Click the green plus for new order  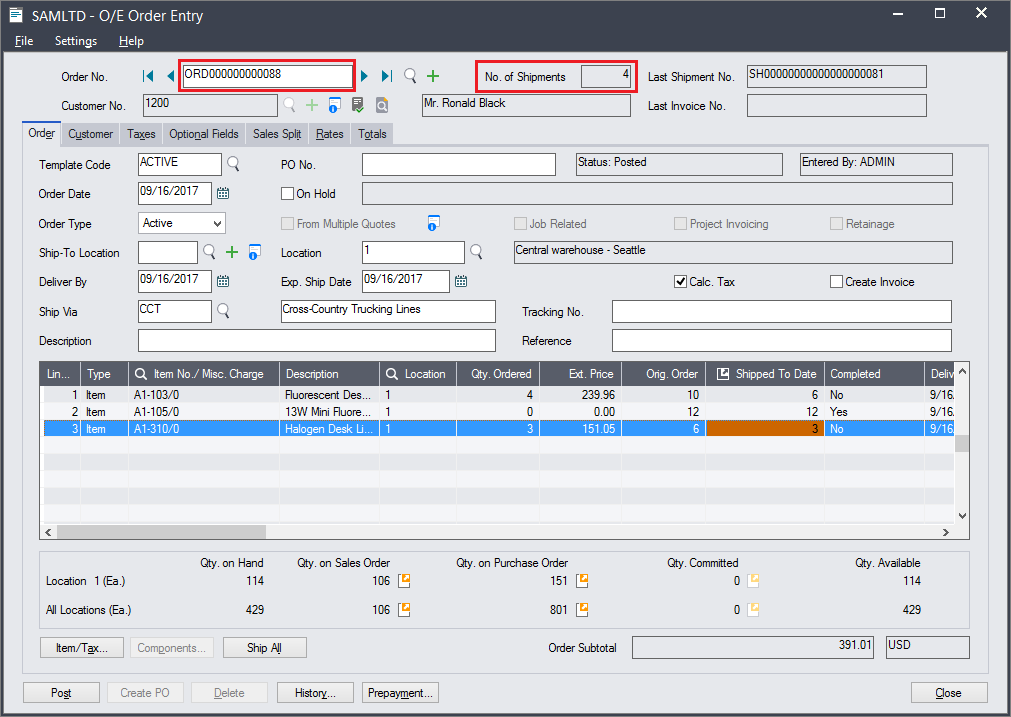tap(433, 76)
